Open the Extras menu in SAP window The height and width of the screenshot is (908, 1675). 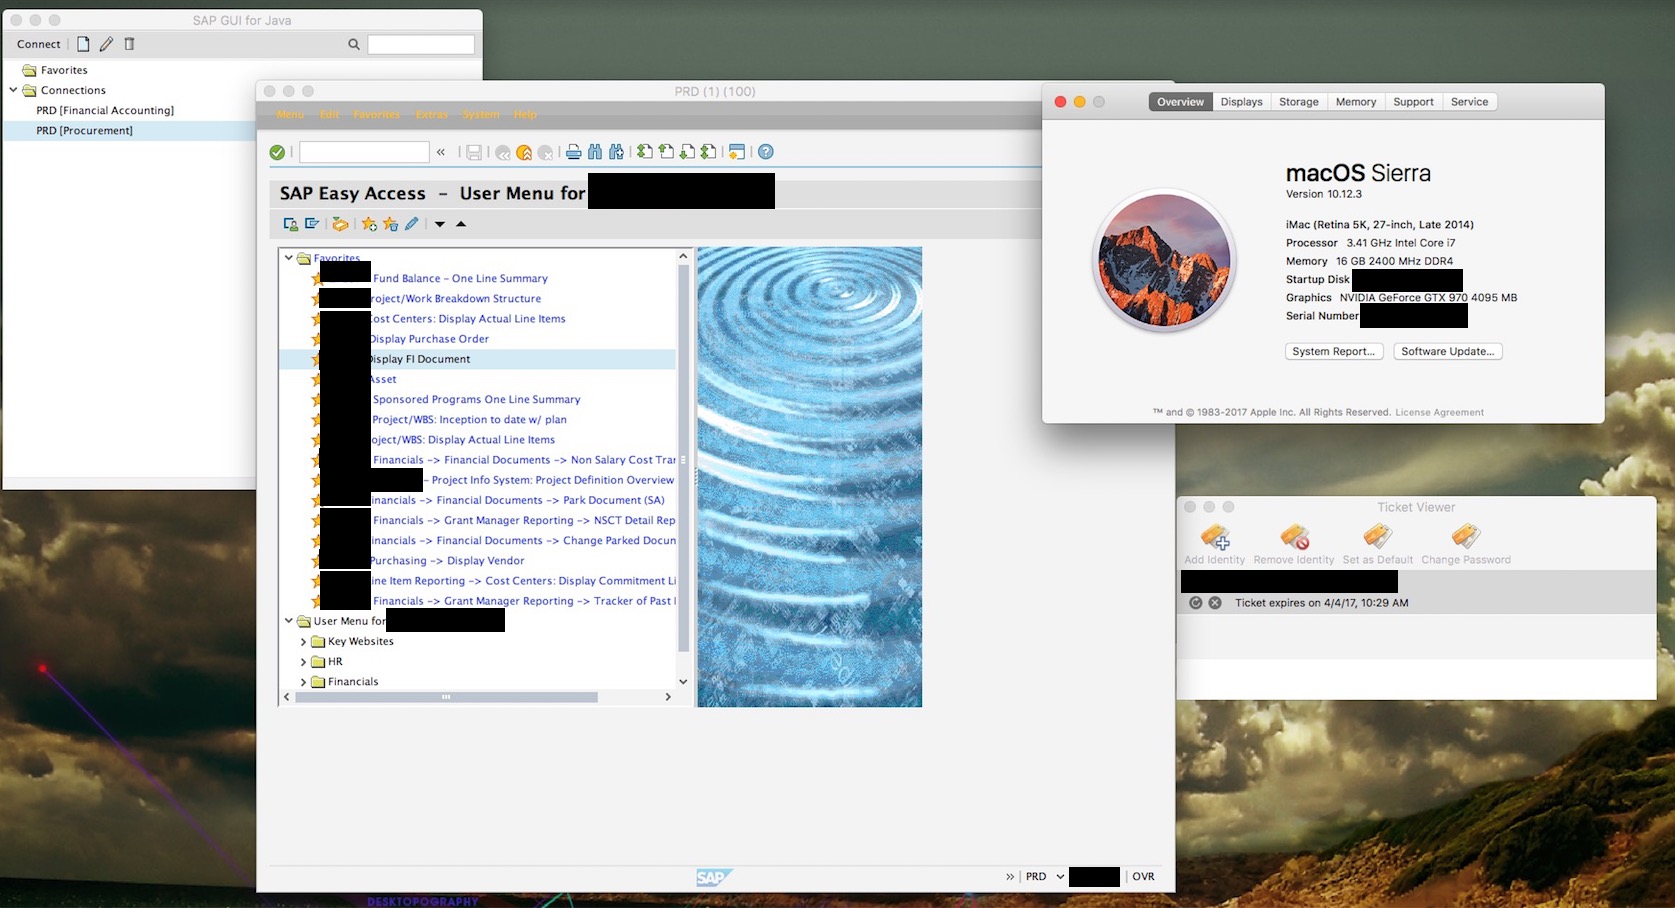pyautogui.click(x=432, y=115)
